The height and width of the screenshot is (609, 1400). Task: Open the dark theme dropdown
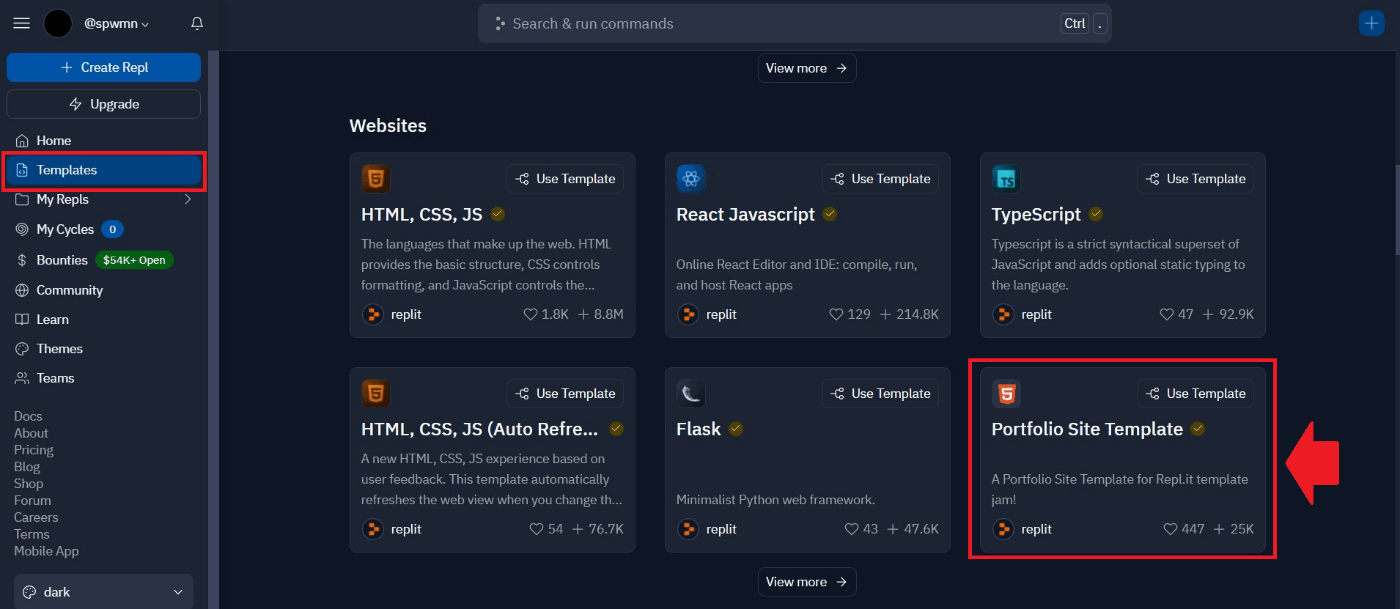coord(103,592)
